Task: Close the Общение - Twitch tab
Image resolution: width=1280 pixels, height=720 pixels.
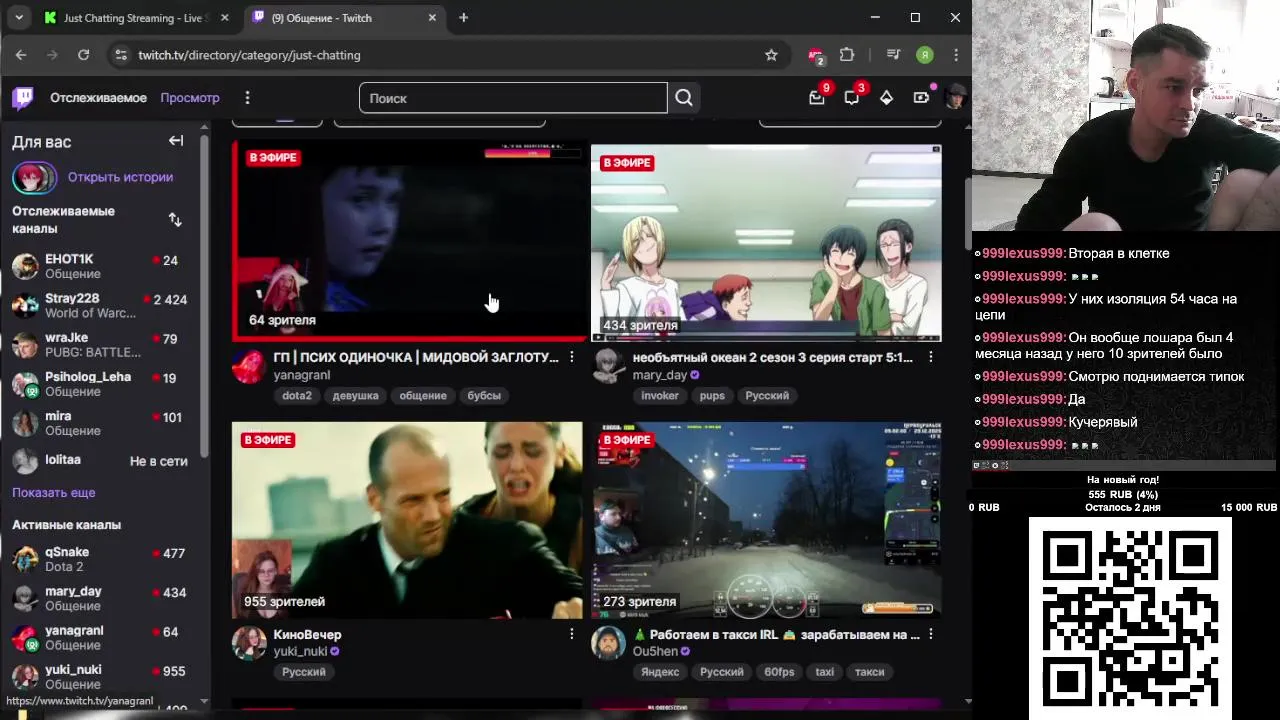Action: 432,18
